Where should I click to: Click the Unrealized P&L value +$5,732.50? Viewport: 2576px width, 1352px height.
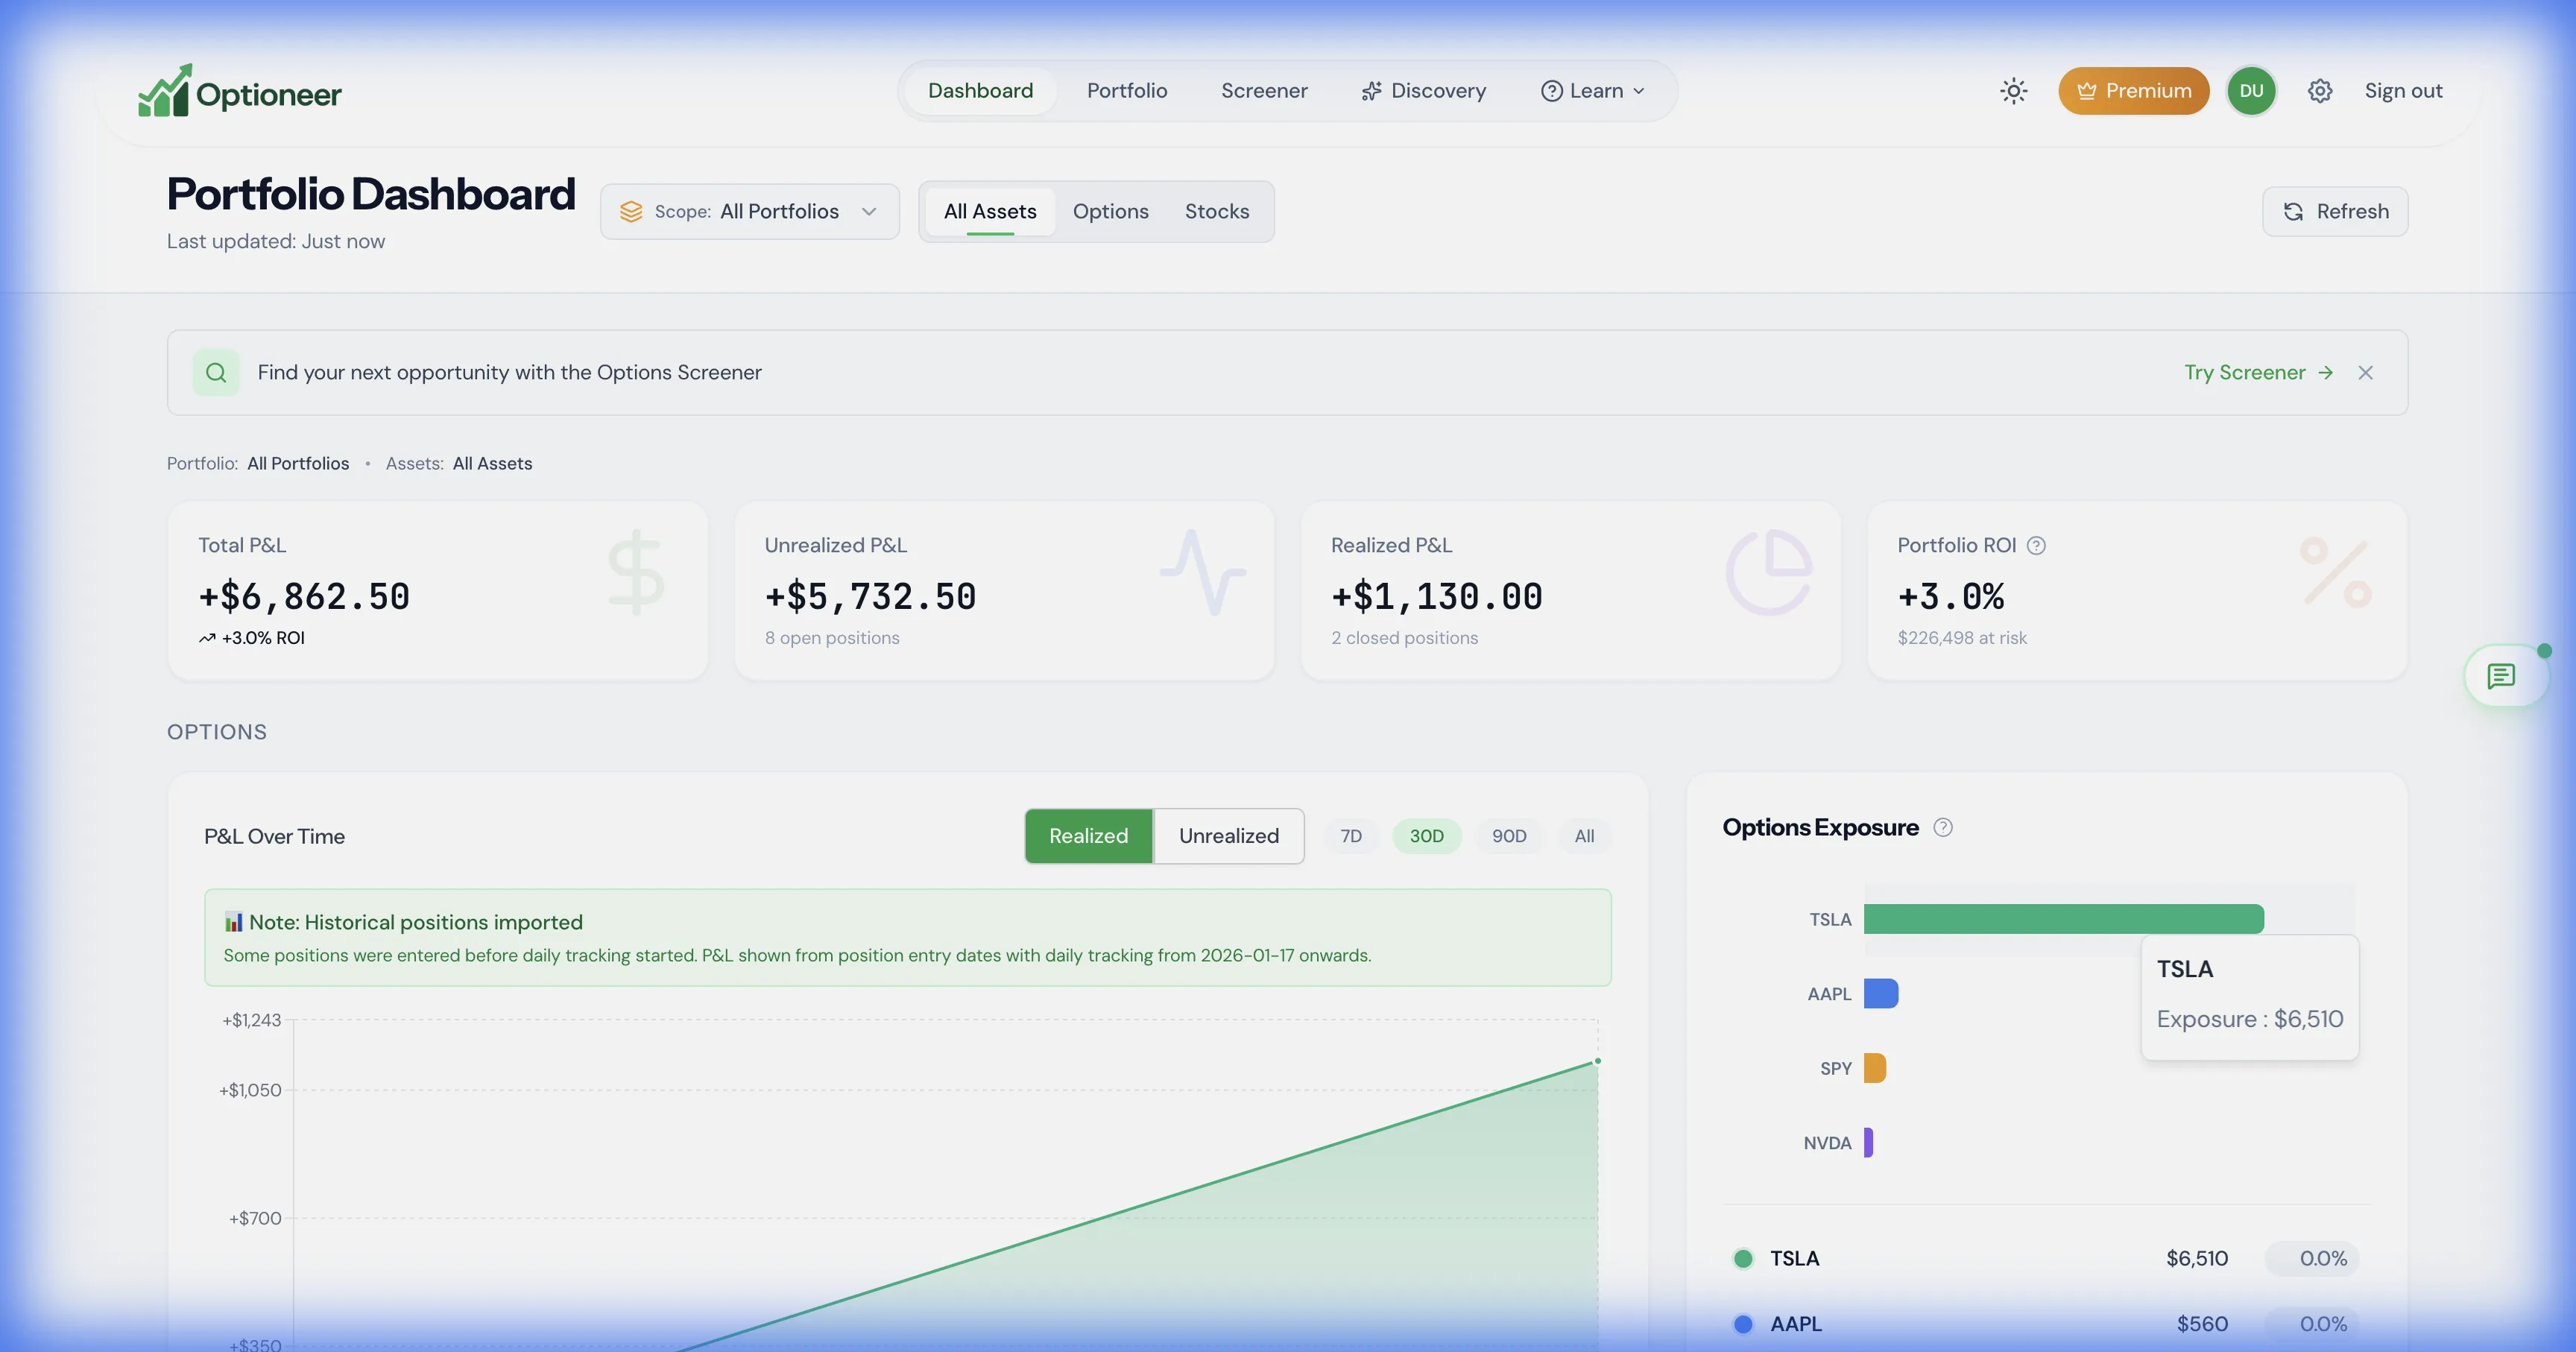870,596
